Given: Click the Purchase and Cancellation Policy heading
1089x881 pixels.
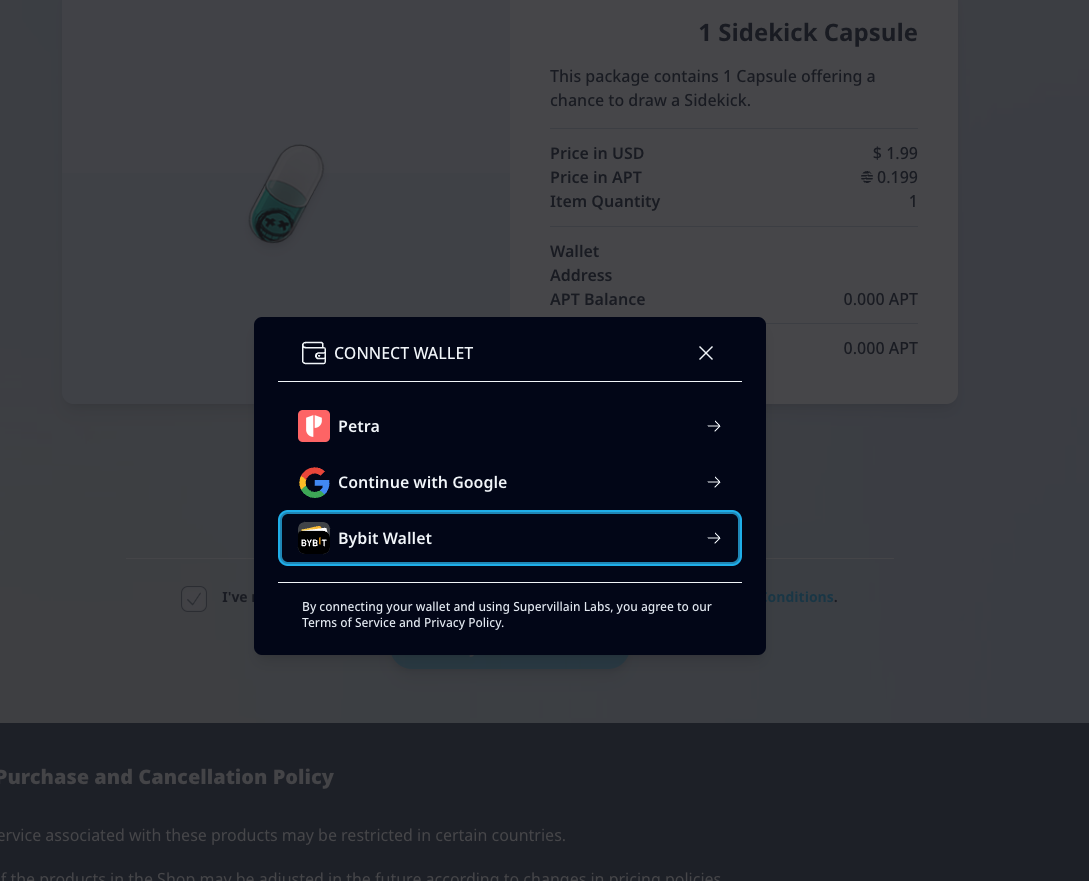Looking at the screenshot, I should point(167,777).
